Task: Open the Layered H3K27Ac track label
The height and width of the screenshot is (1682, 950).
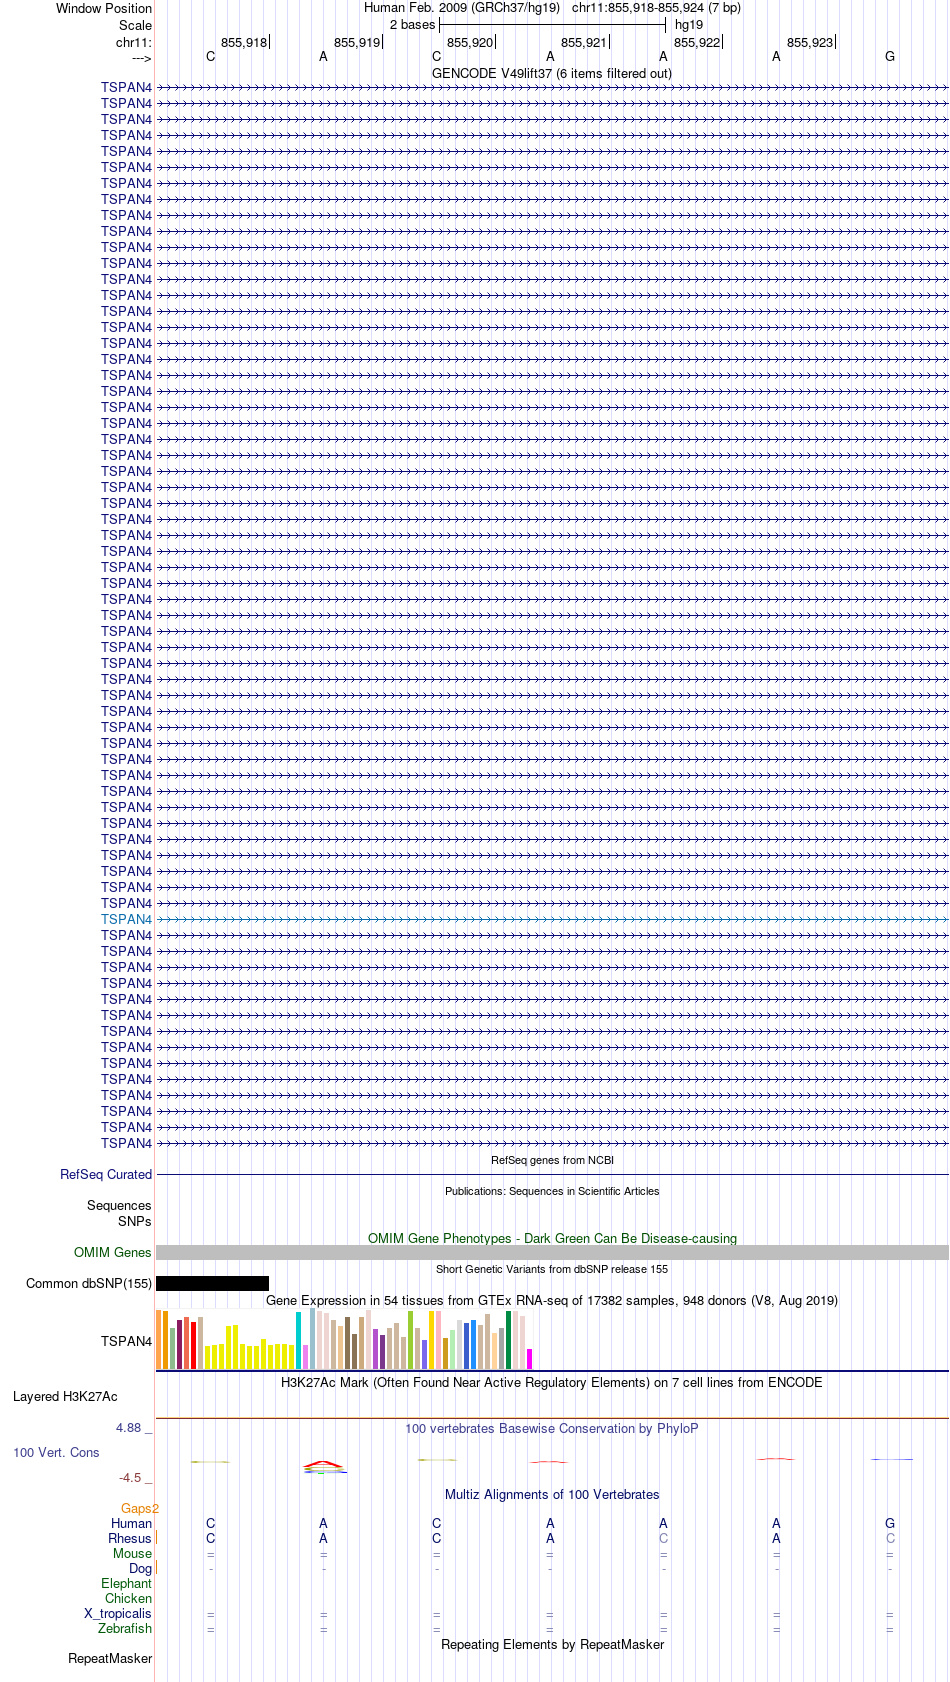Action: pyautogui.click(x=65, y=1396)
